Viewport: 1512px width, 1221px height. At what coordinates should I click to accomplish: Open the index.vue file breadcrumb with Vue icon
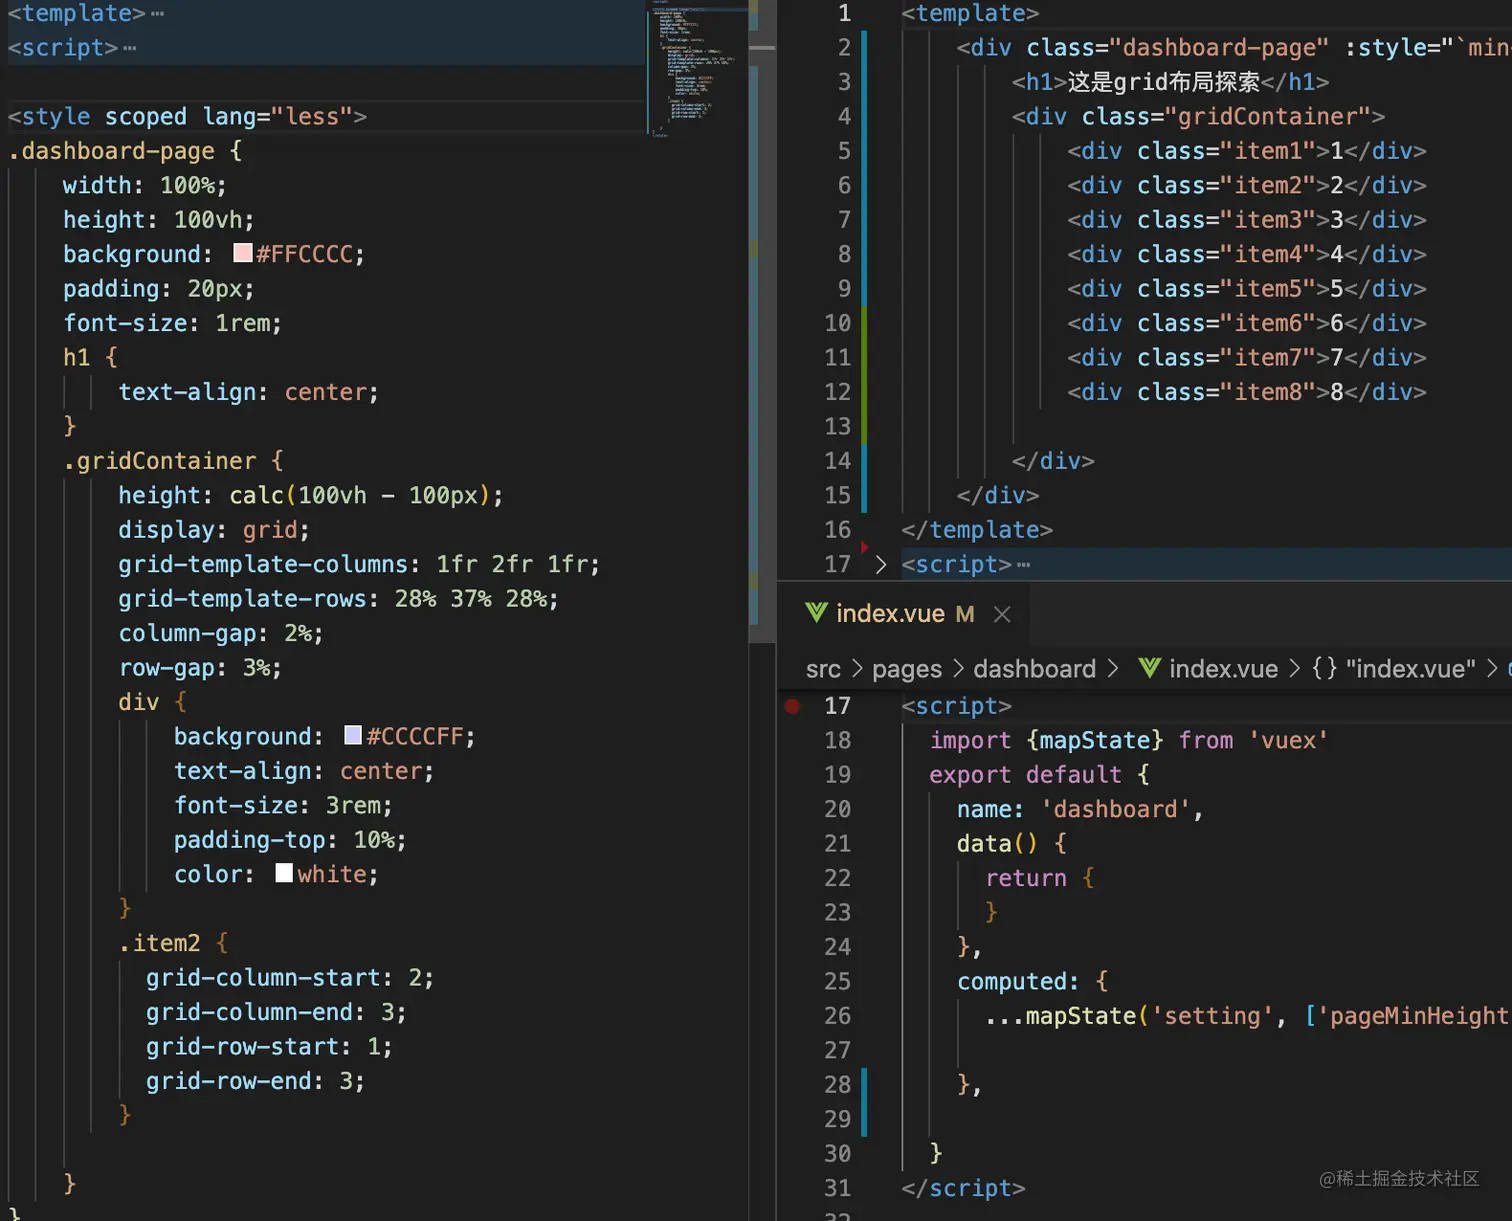pyautogui.click(x=1208, y=669)
